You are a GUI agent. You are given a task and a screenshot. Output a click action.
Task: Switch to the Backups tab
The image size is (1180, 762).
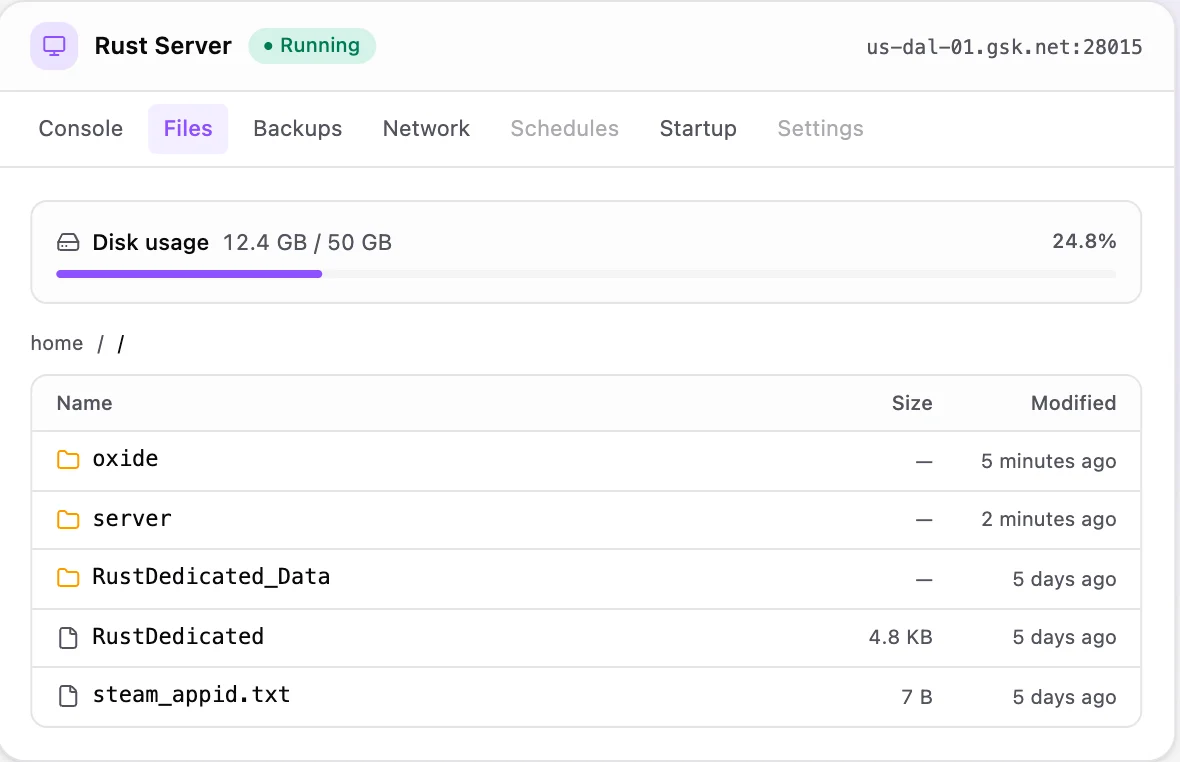(297, 129)
